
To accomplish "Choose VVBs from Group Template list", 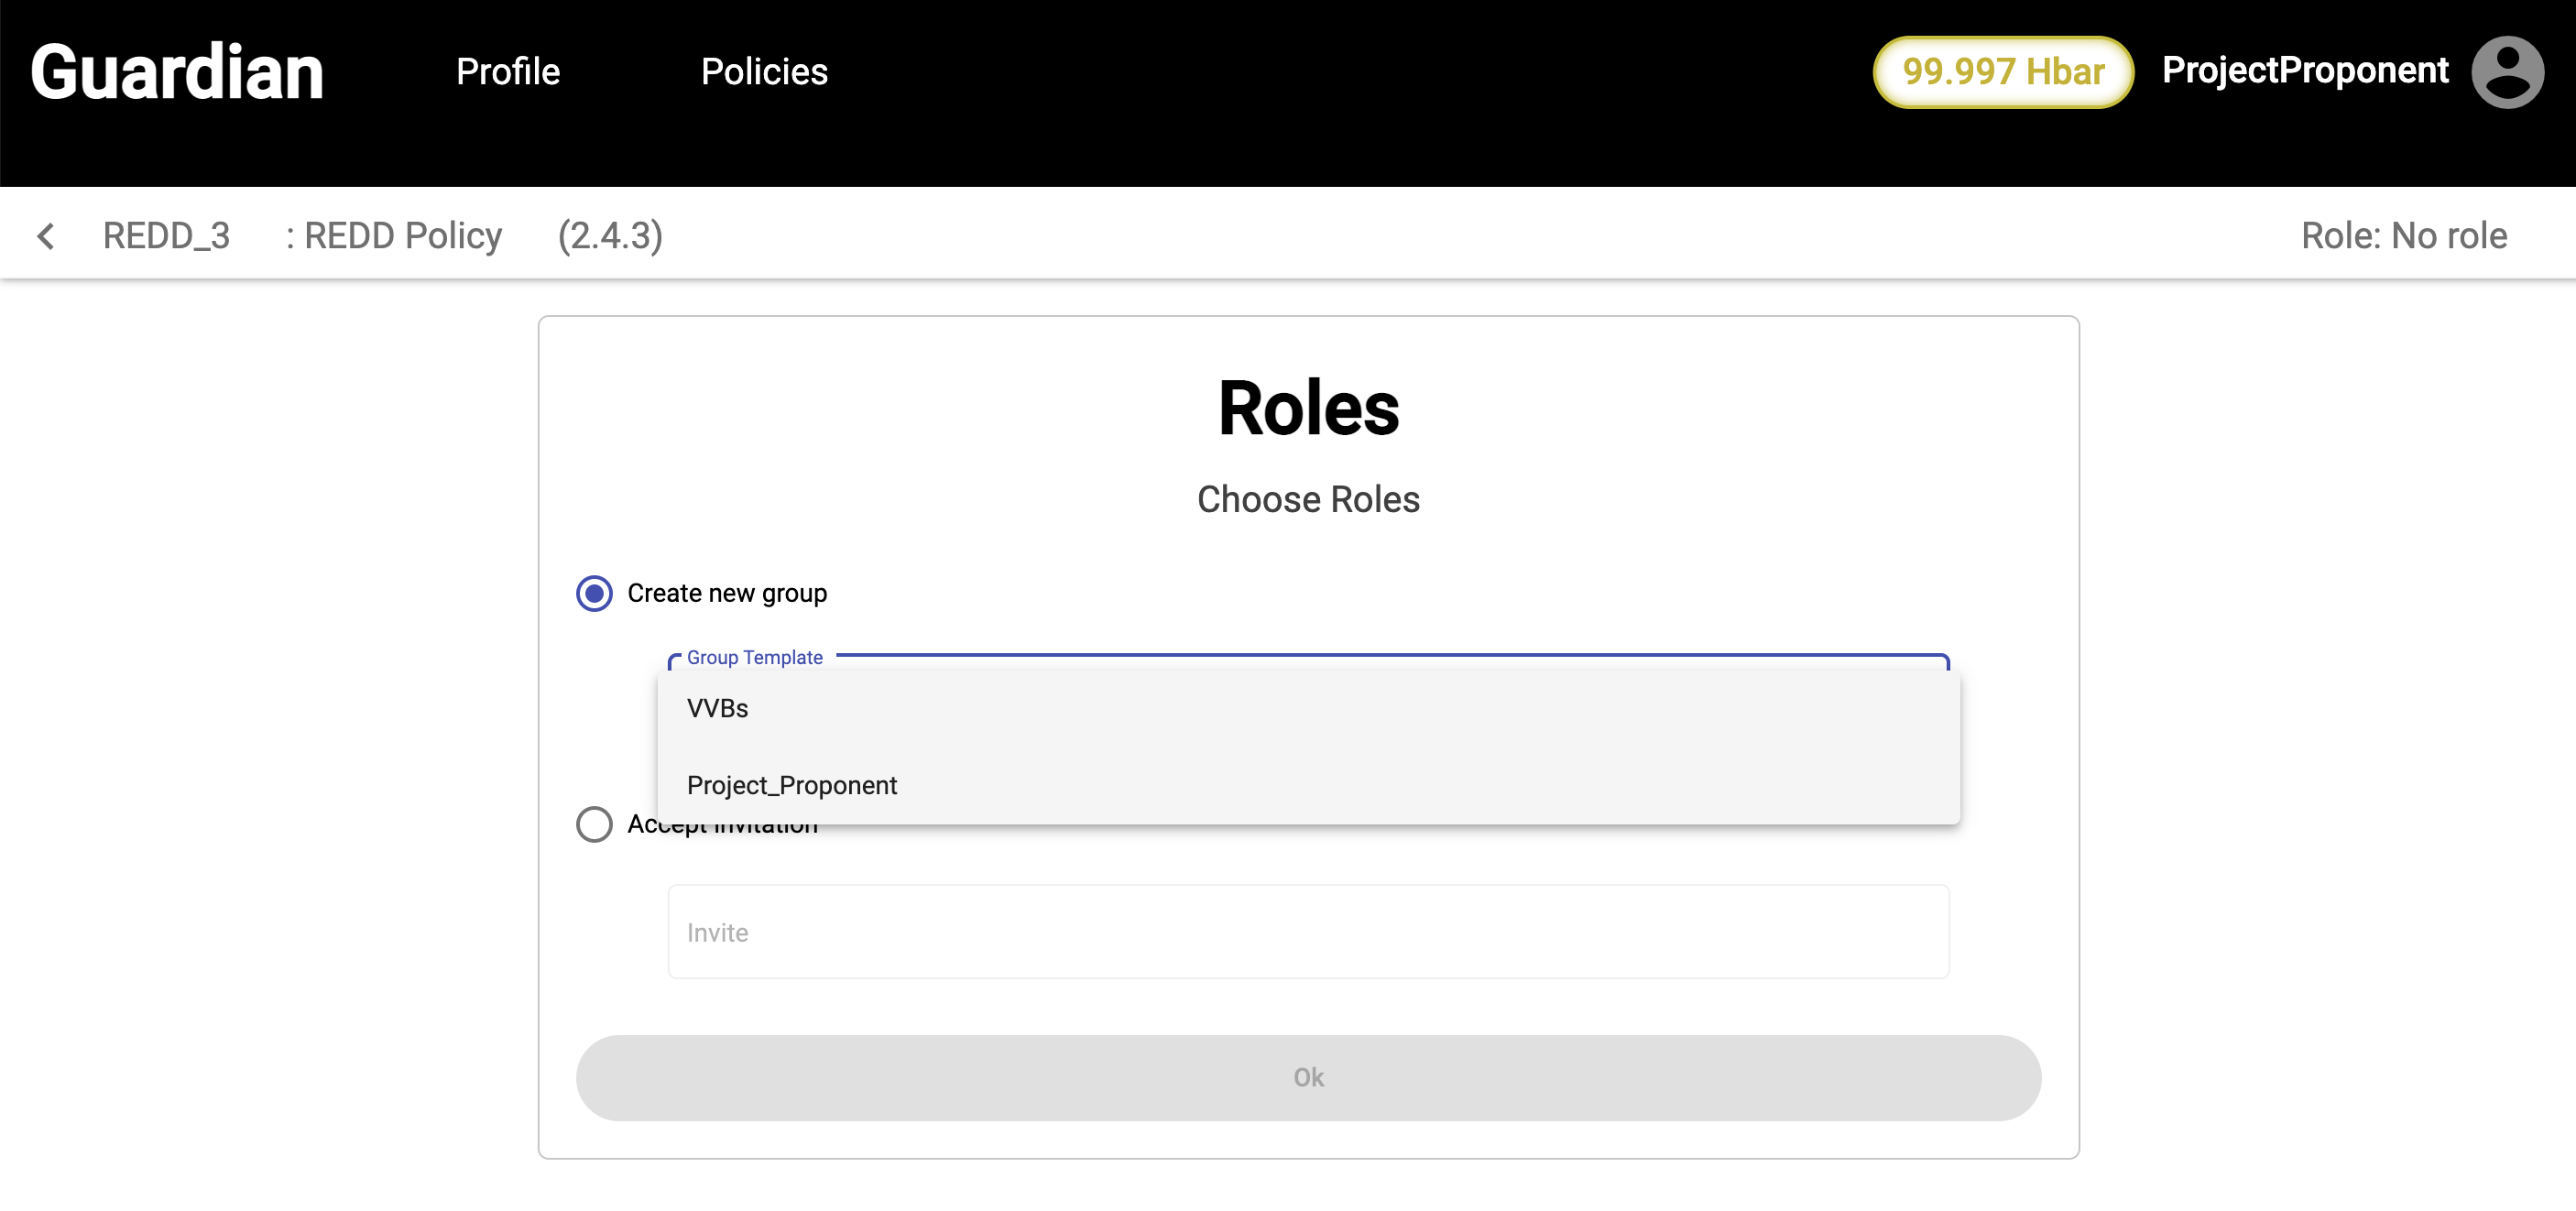I will click(717, 708).
